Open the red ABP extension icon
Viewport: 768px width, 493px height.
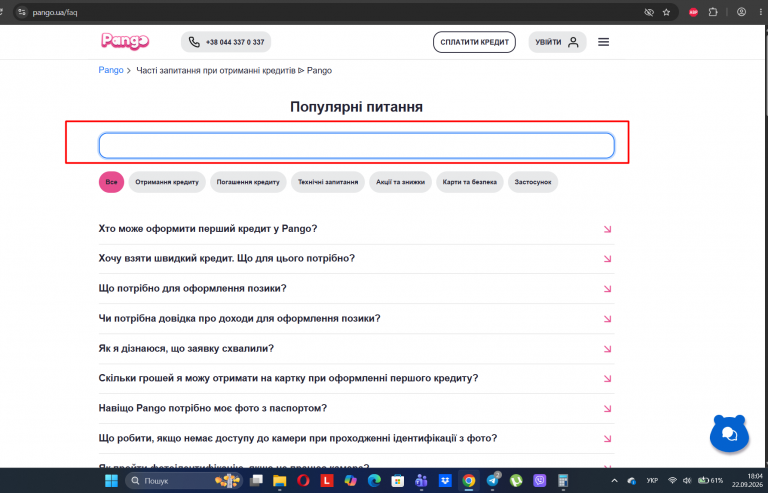[693, 12]
